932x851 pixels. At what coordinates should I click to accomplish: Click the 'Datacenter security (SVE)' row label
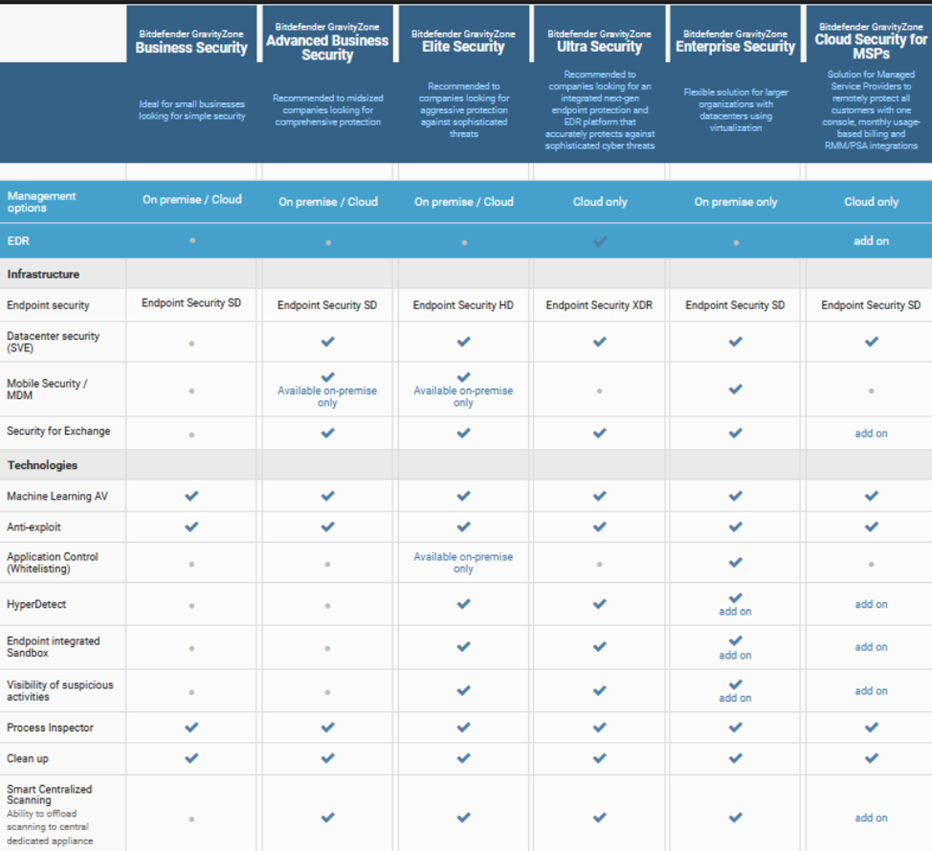53,342
